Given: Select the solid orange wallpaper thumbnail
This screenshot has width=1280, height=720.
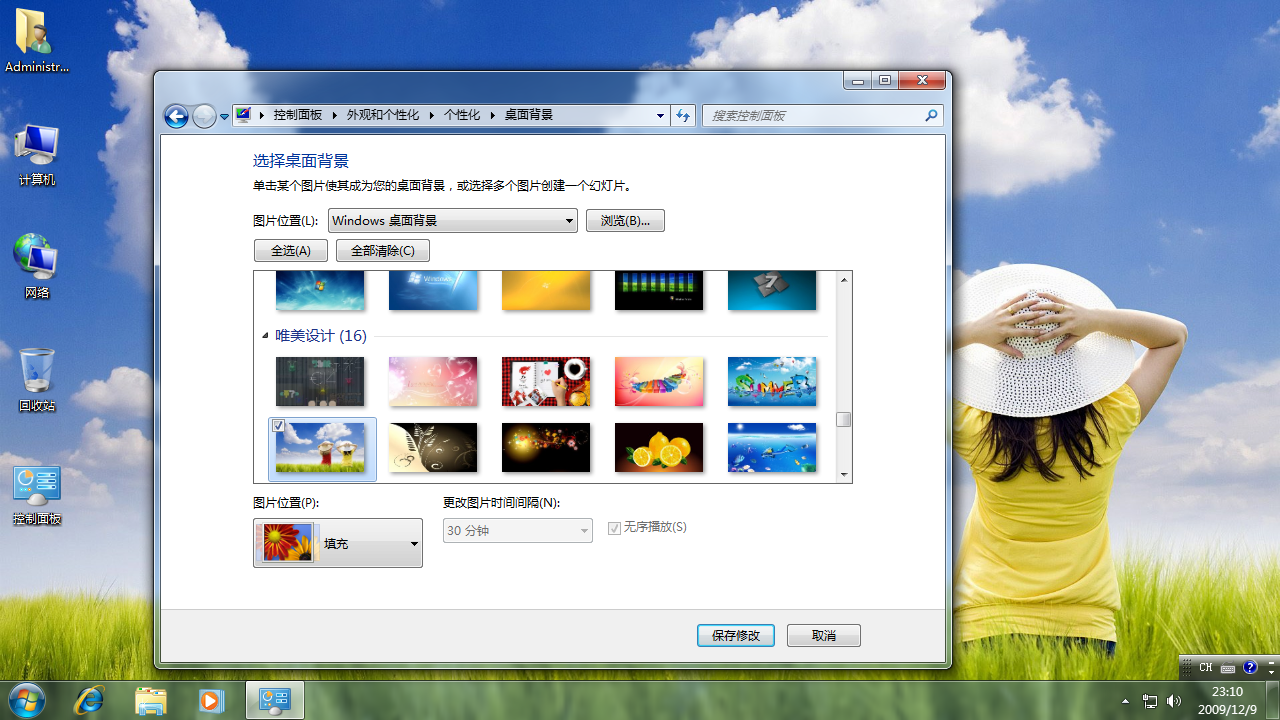Looking at the screenshot, I should coord(546,290).
